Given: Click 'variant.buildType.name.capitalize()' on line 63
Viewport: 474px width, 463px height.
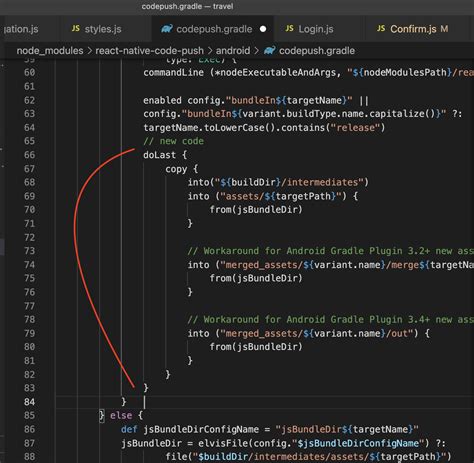Looking at the screenshot, I should pyautogui.click(x=339, y=114).
